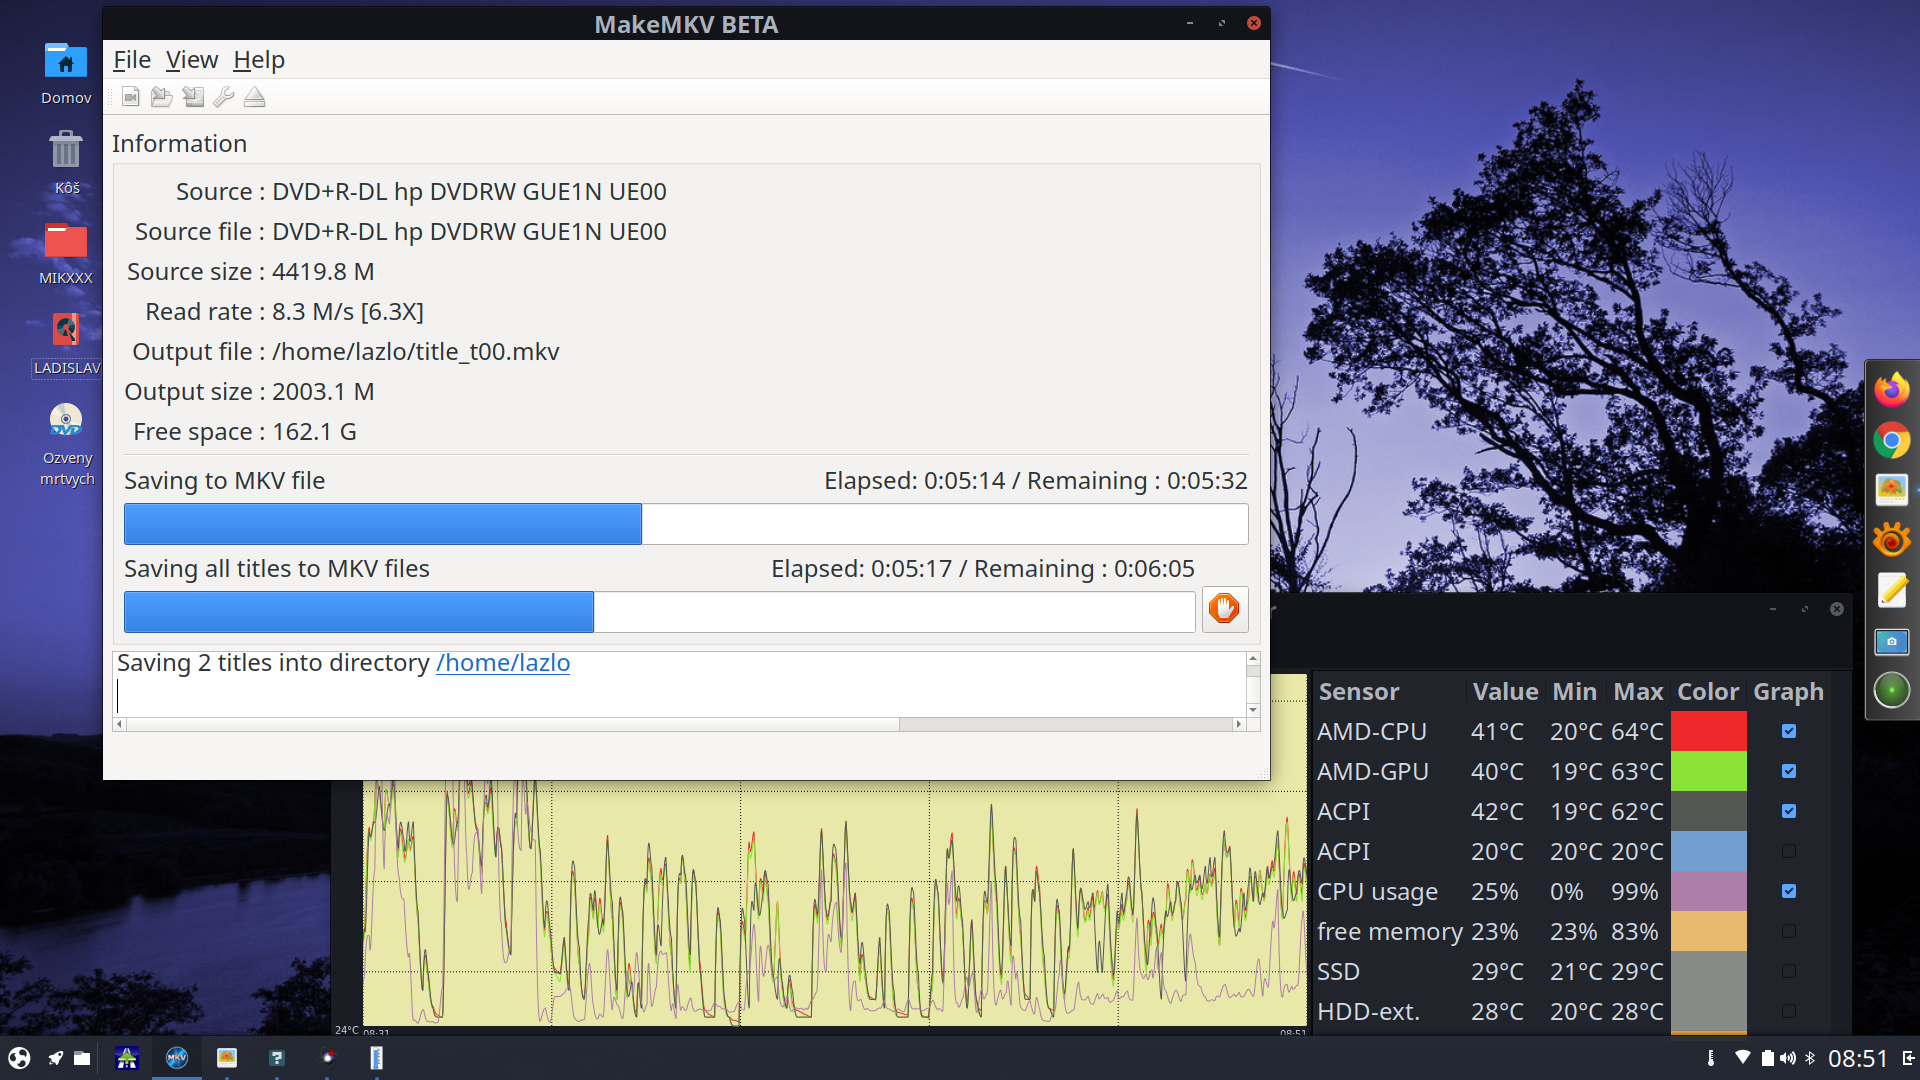Screen dimensions: 1920x1080
Task: Click the Backup disc toolbar icon
Action: coord(193,97)
